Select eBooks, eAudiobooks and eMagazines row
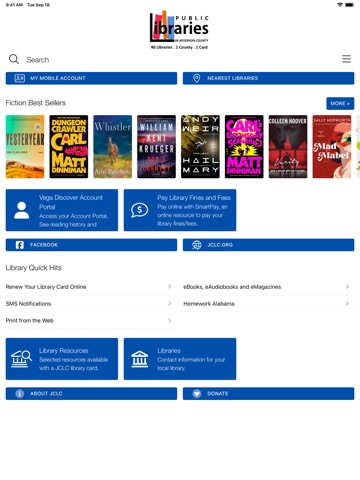360x480 pixels. tap(268, 287)
